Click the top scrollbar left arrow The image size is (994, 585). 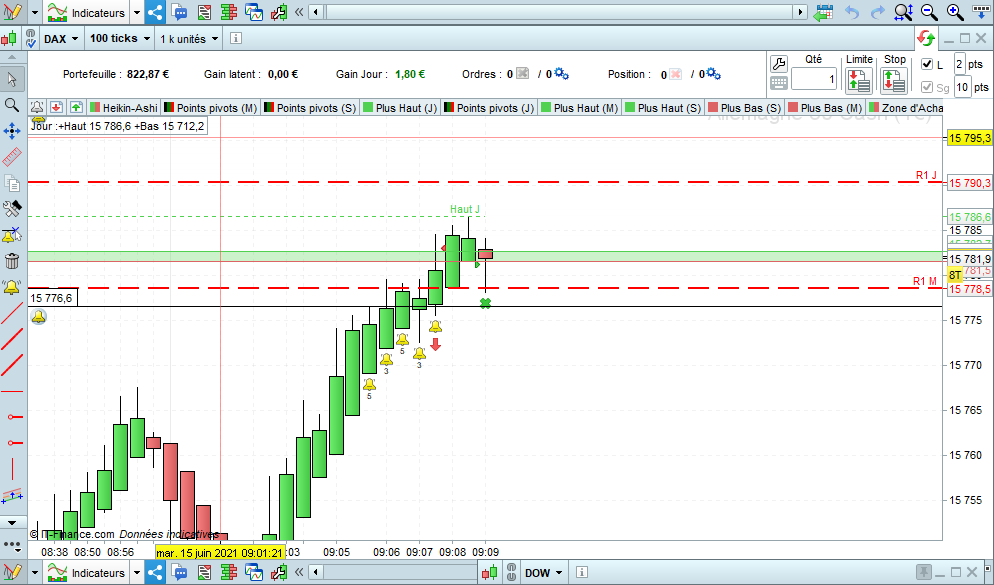point(316,12)
